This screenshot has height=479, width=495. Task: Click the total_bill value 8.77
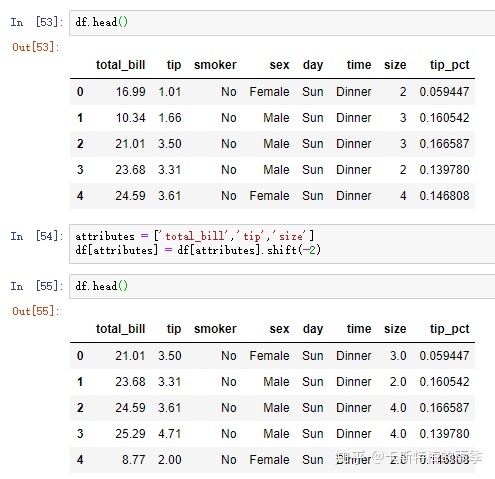[134, 460]
